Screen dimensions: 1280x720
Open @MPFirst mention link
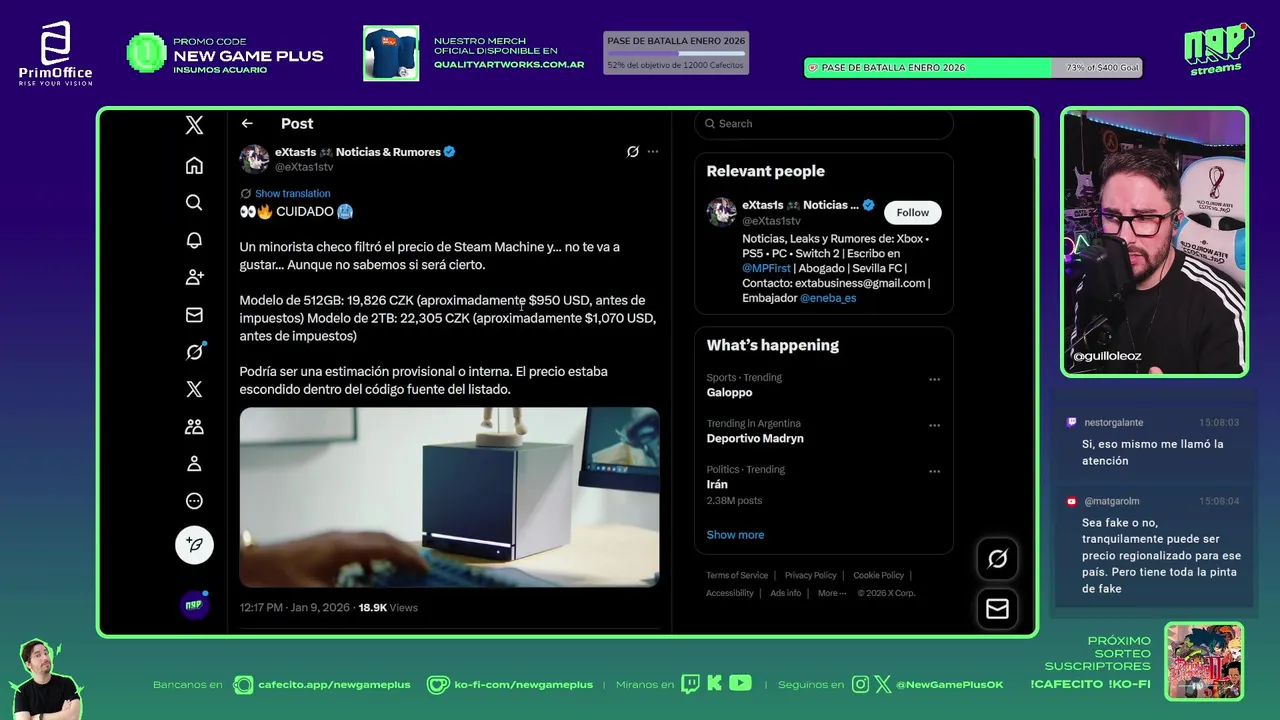[767, 268]
